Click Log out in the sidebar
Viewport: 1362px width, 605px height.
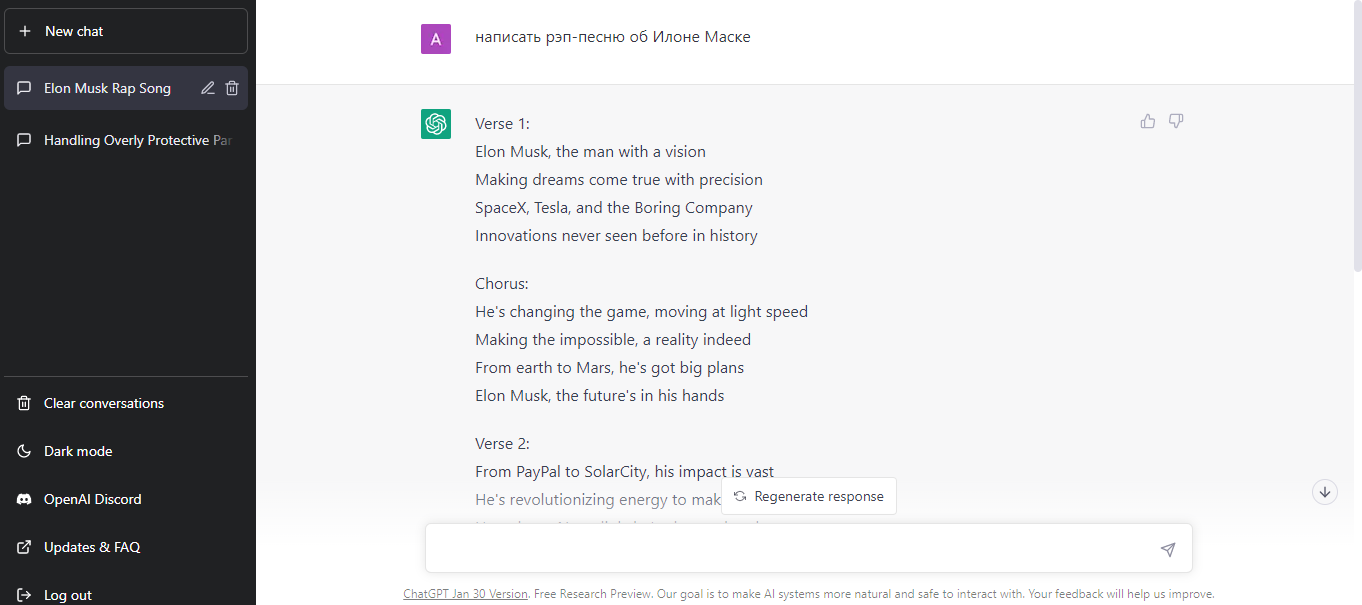68,595
